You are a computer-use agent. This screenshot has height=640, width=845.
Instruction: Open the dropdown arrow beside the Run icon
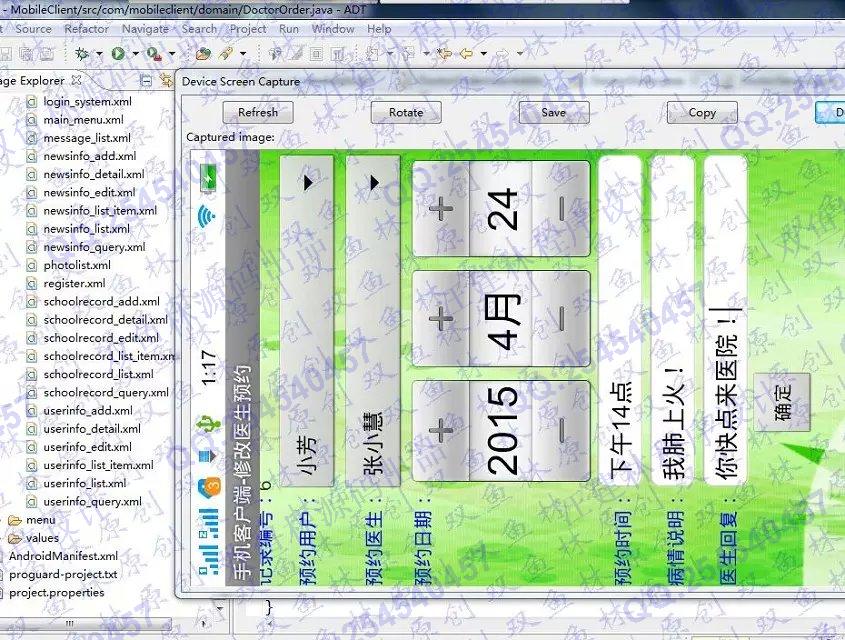pos(132,54)
